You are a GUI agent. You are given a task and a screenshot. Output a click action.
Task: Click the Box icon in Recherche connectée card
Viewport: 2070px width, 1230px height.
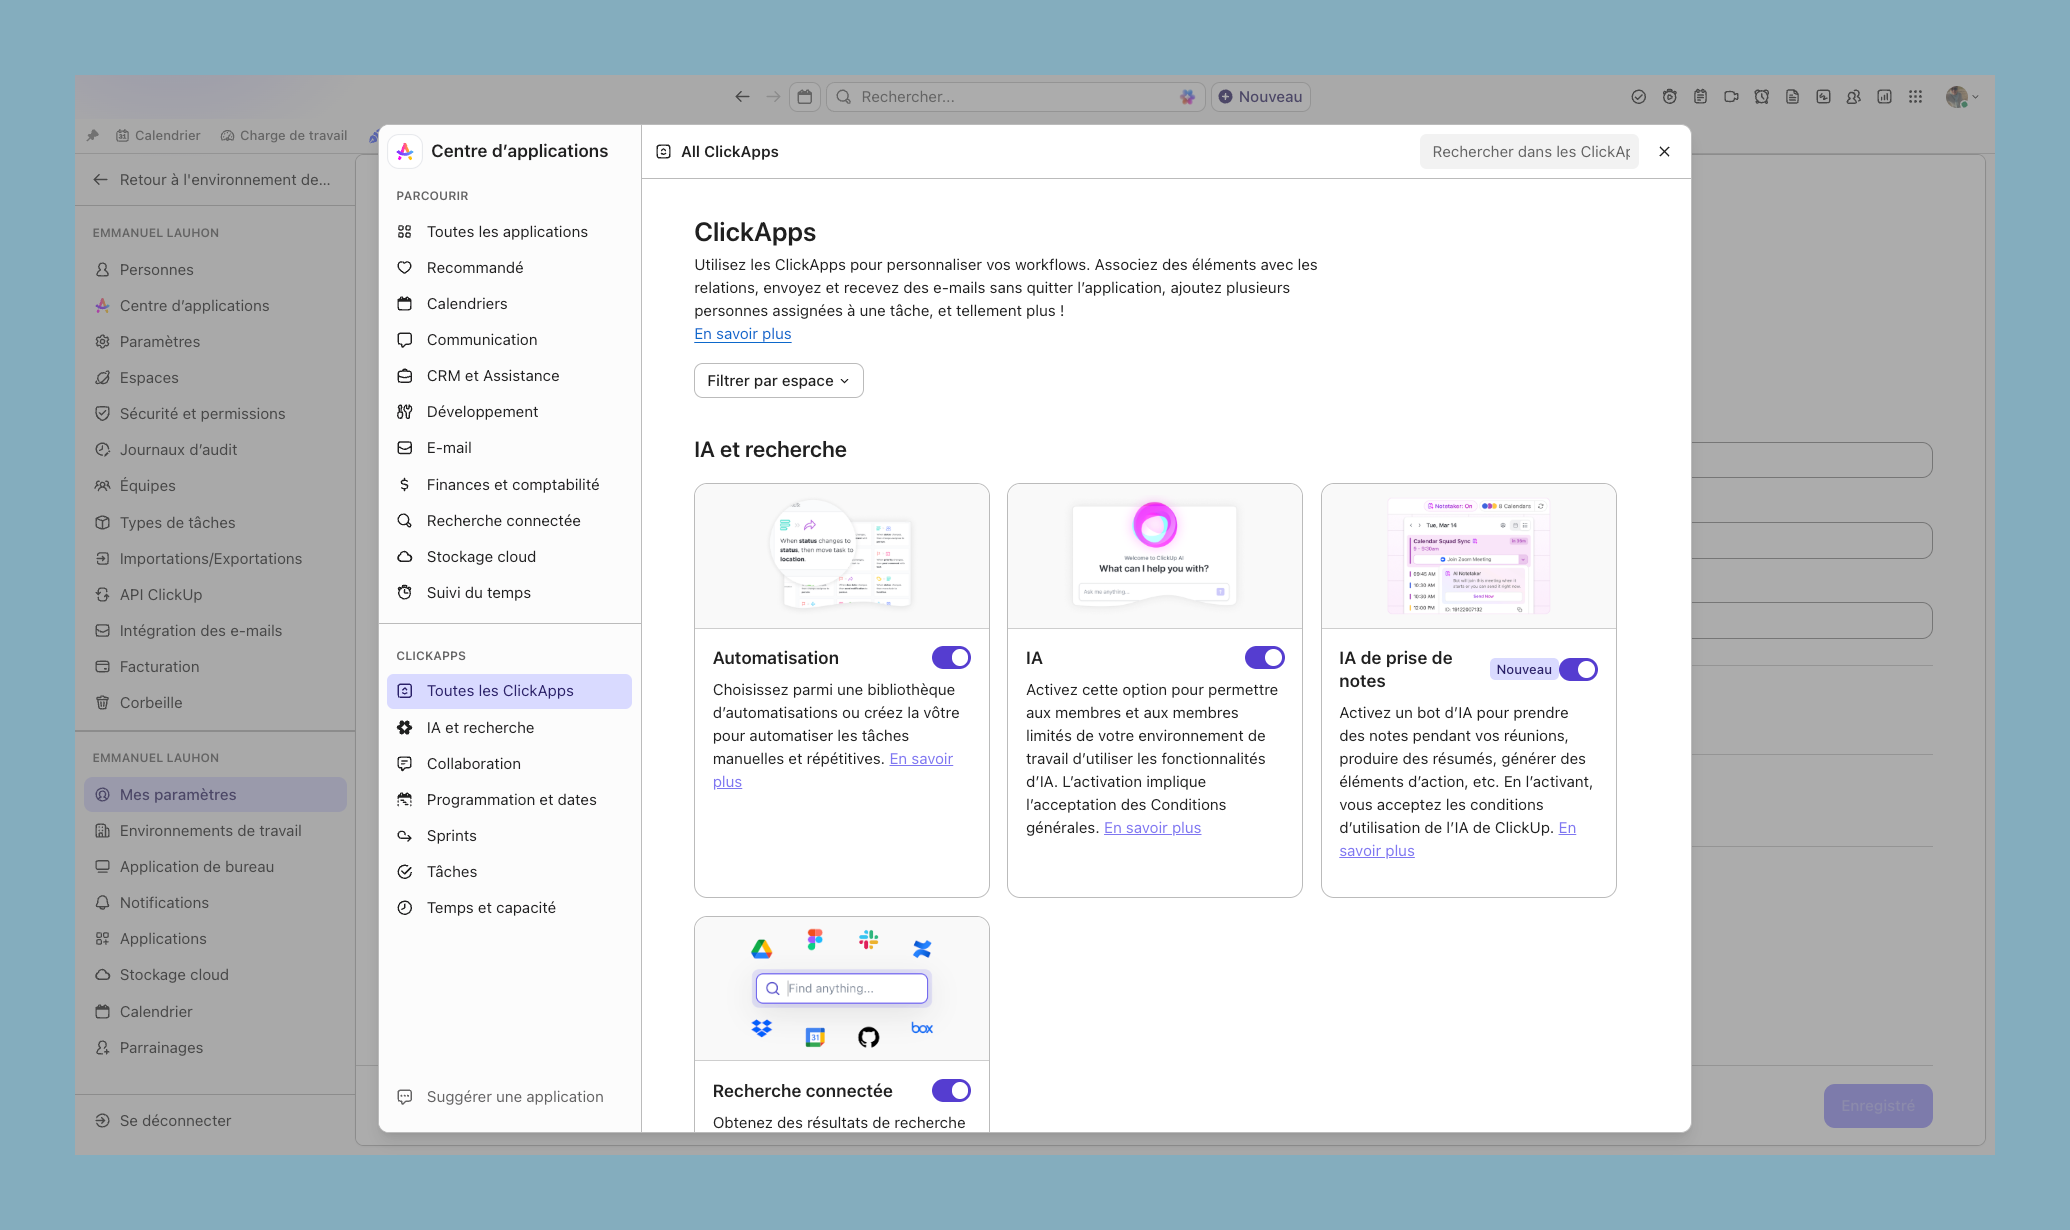click(922, 1028)
